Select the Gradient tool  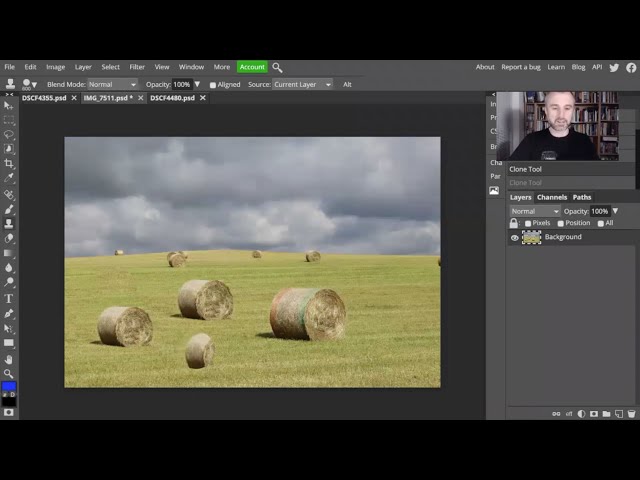[9, 253]
